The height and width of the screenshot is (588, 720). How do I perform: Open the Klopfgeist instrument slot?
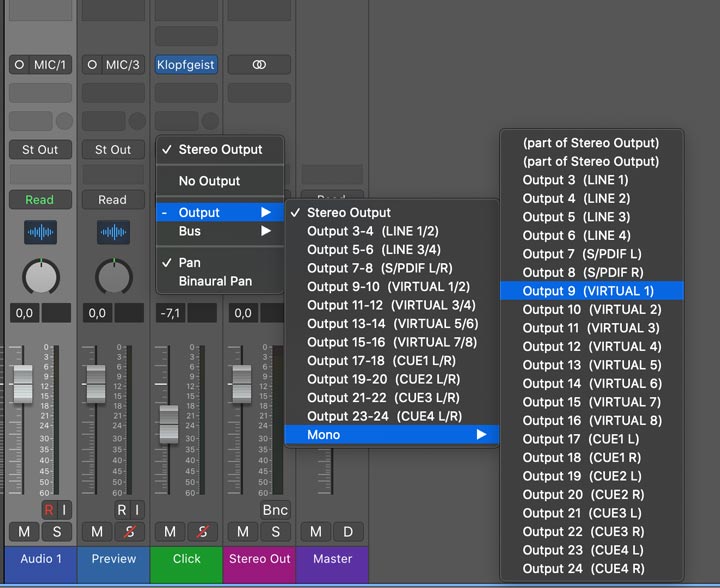pyautogui.click(x=186, y=65)
